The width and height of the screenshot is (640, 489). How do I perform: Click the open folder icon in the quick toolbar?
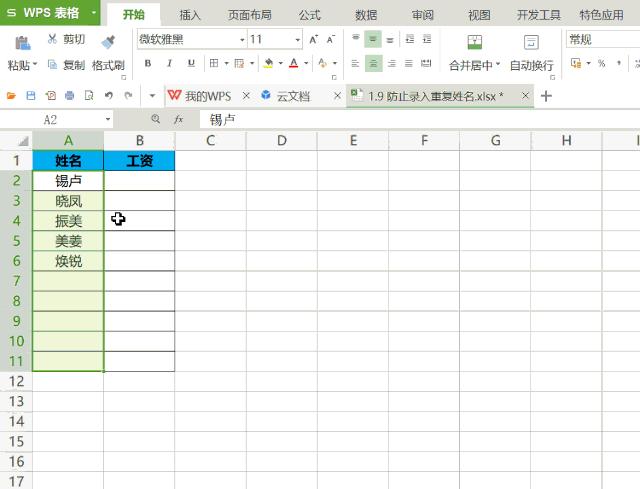pos(11,96)
